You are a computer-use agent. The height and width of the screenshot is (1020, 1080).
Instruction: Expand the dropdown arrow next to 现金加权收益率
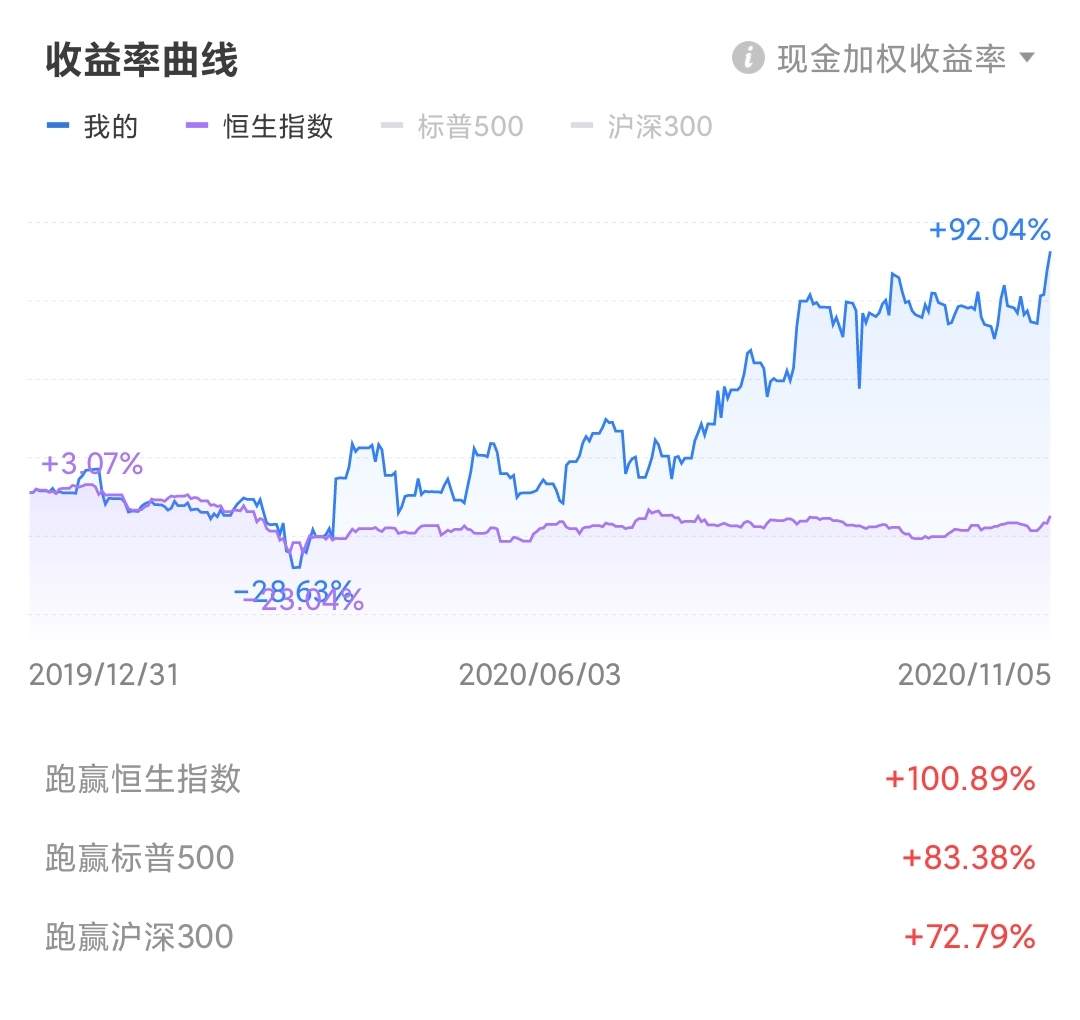pos(1027,58)
